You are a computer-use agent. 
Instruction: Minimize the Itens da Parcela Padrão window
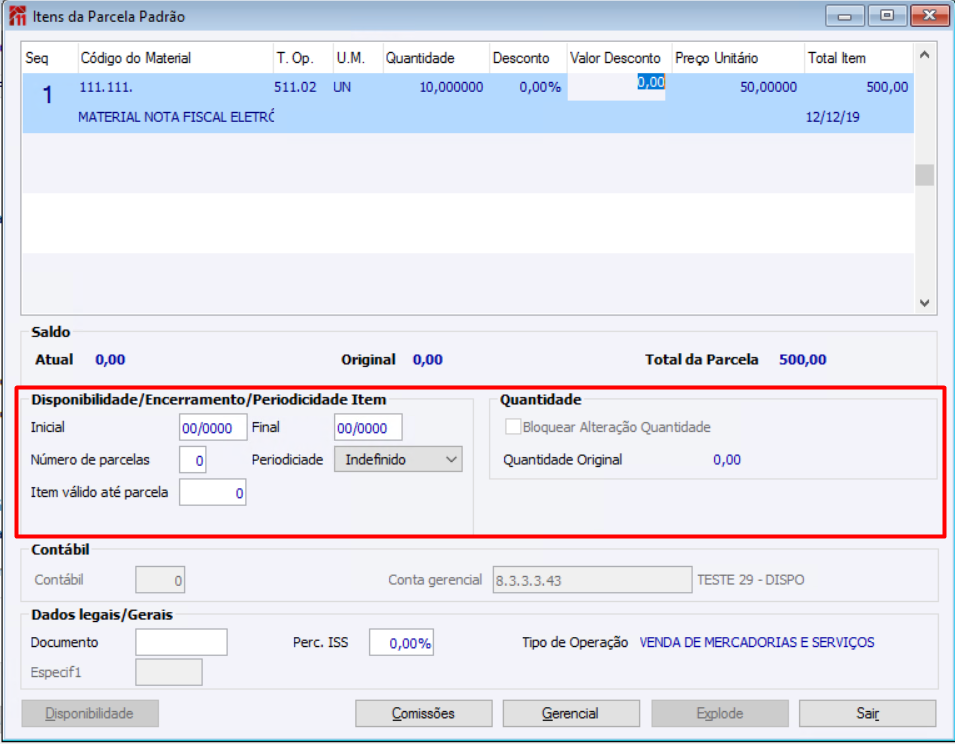pyautogui.click(x=844, y=16)
